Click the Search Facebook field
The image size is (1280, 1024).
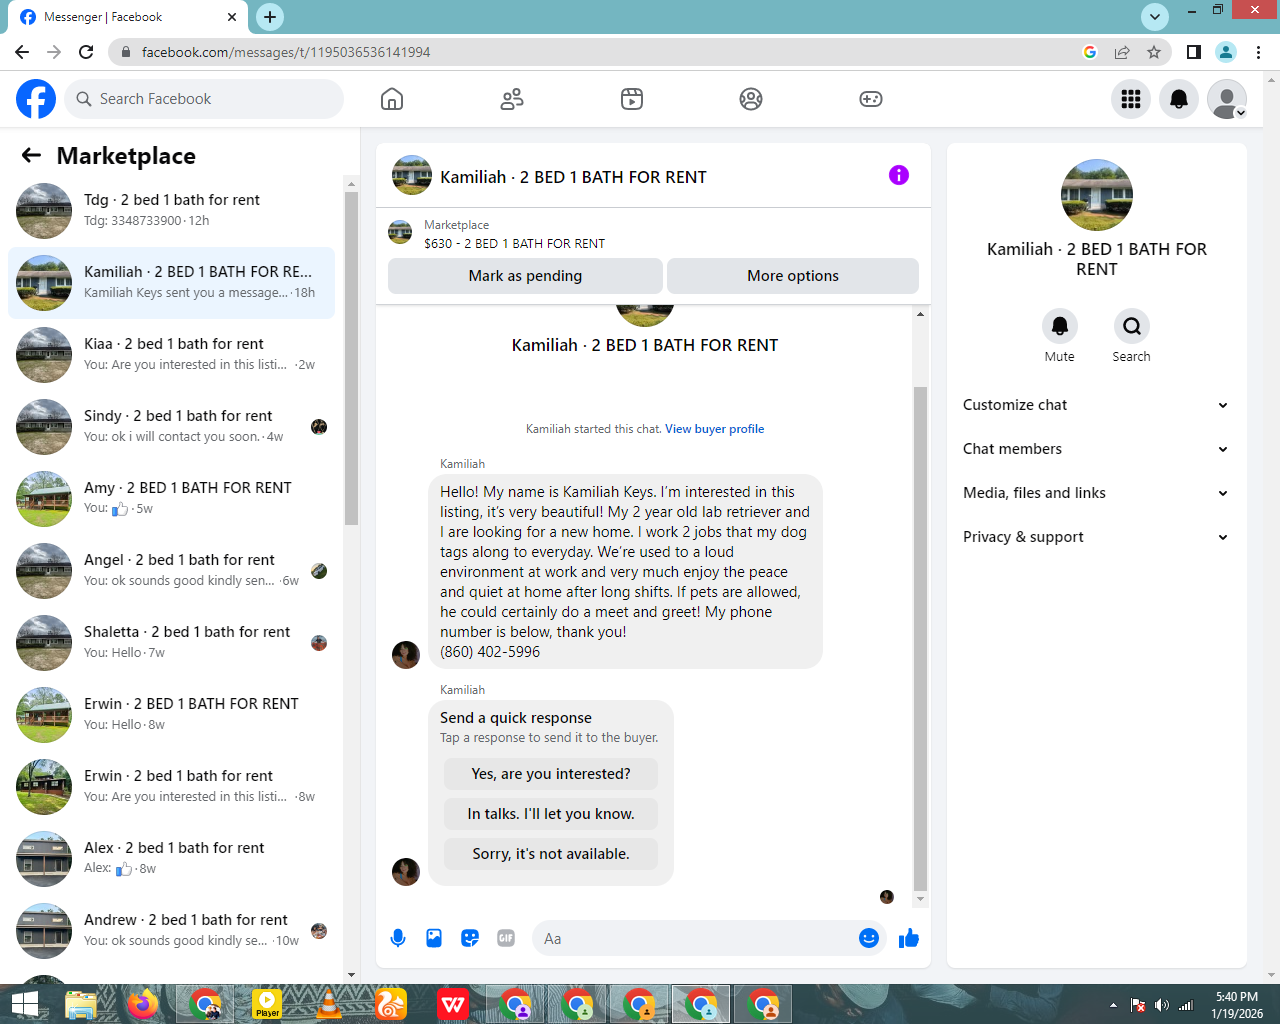pos(204,99)
